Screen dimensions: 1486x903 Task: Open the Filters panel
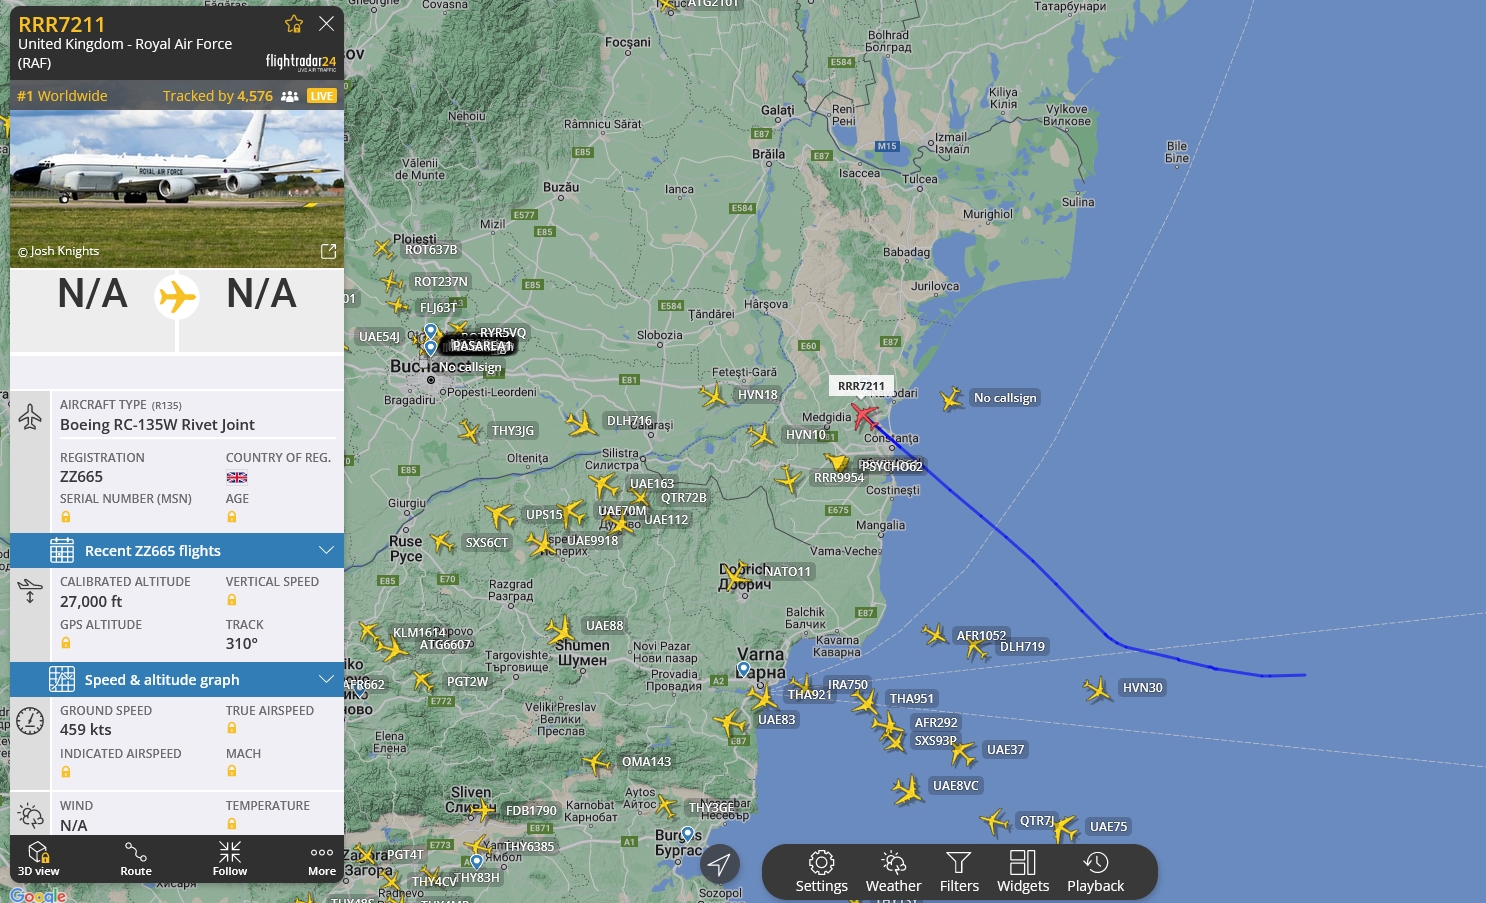click(959, 872)
